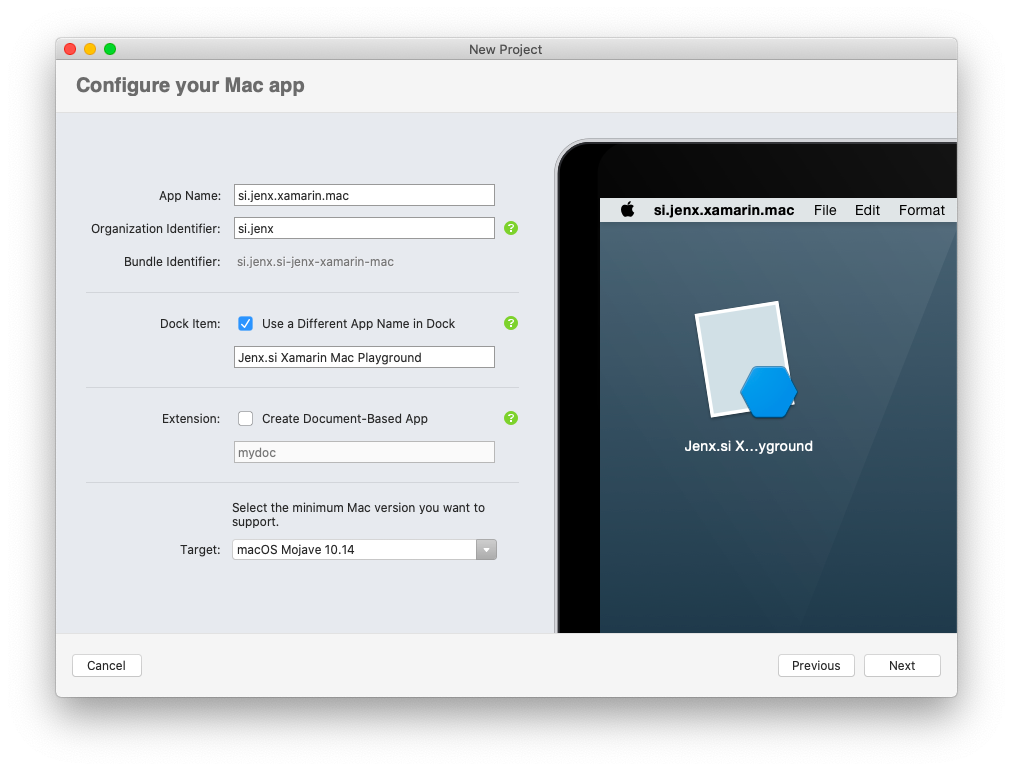
Task: Click the Edit menu in preview
Action: click(867, 210)
